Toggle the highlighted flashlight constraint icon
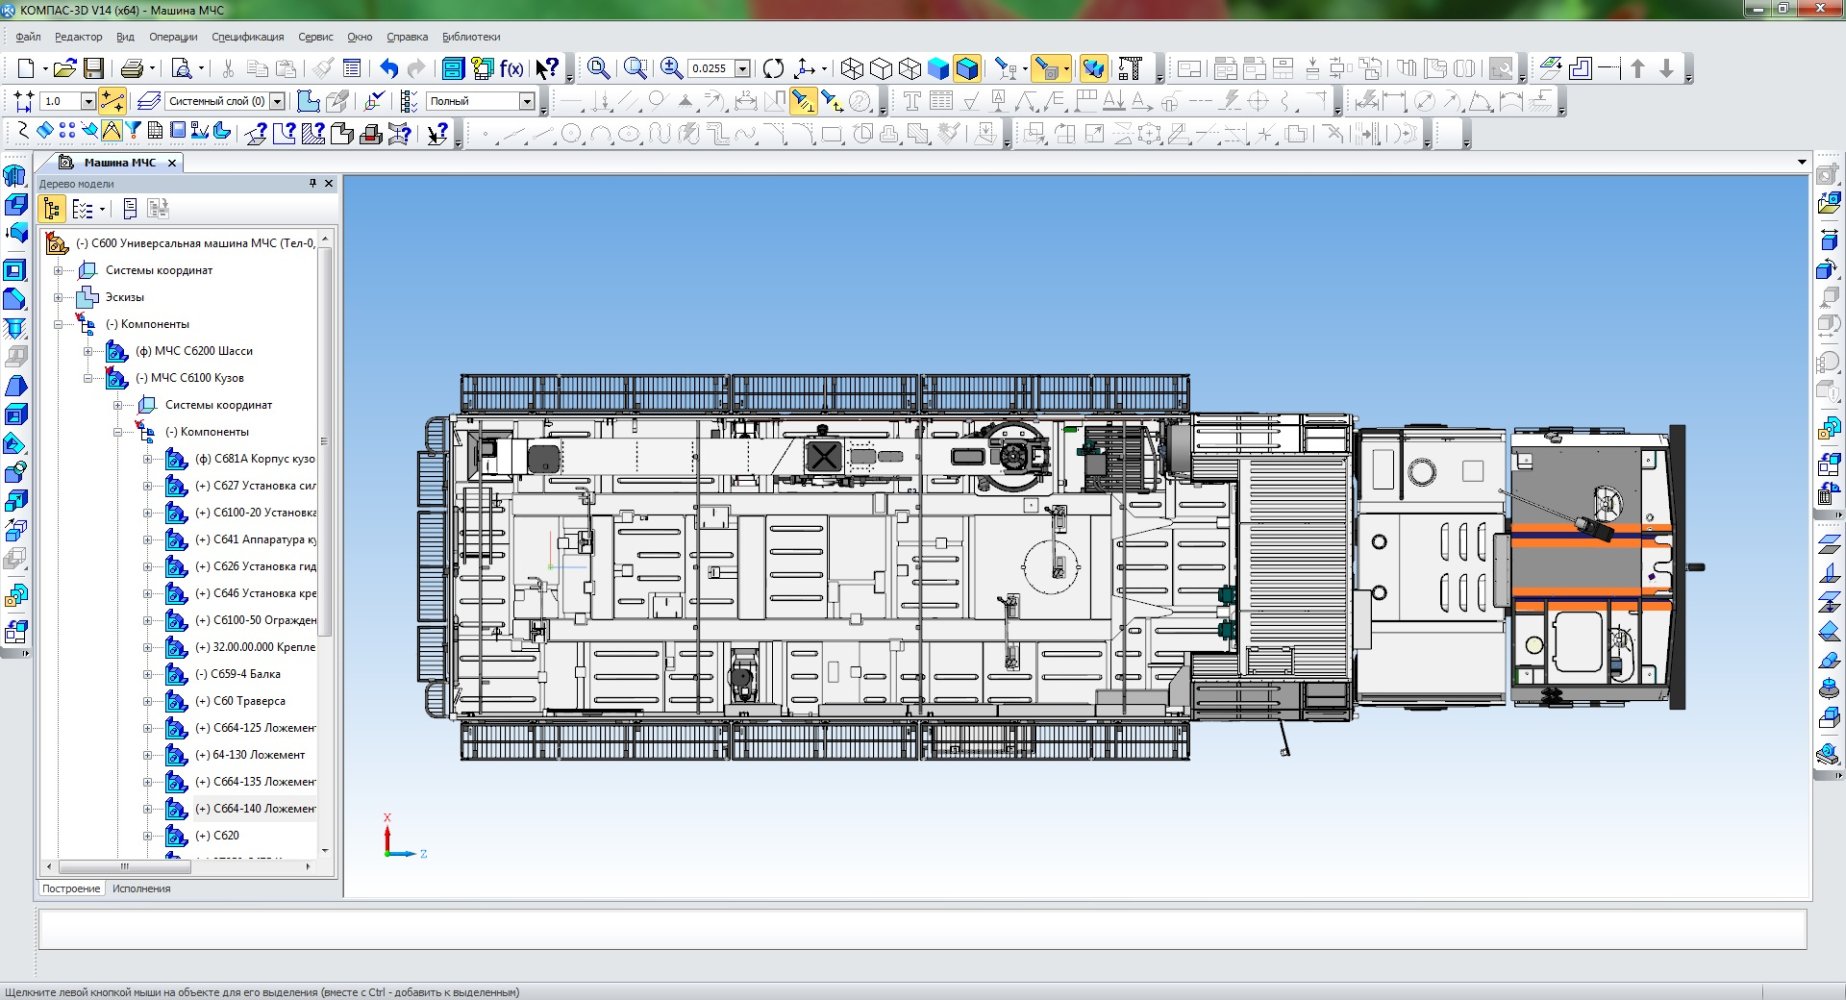This screenshot has width=1846, height=1000. point(802,101)
